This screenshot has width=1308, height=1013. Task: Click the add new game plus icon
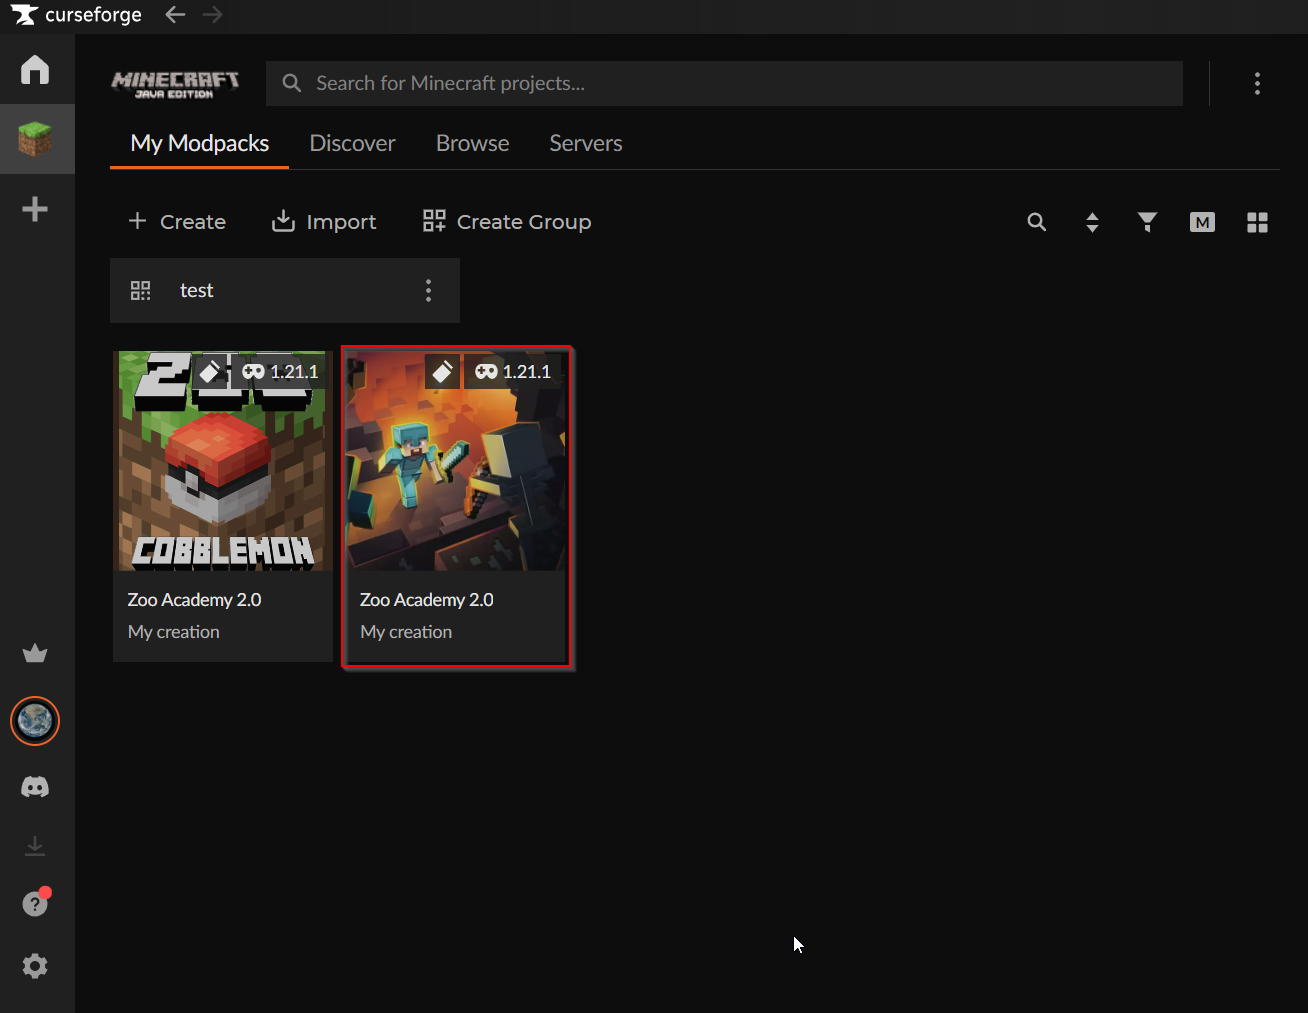[36, 208]
